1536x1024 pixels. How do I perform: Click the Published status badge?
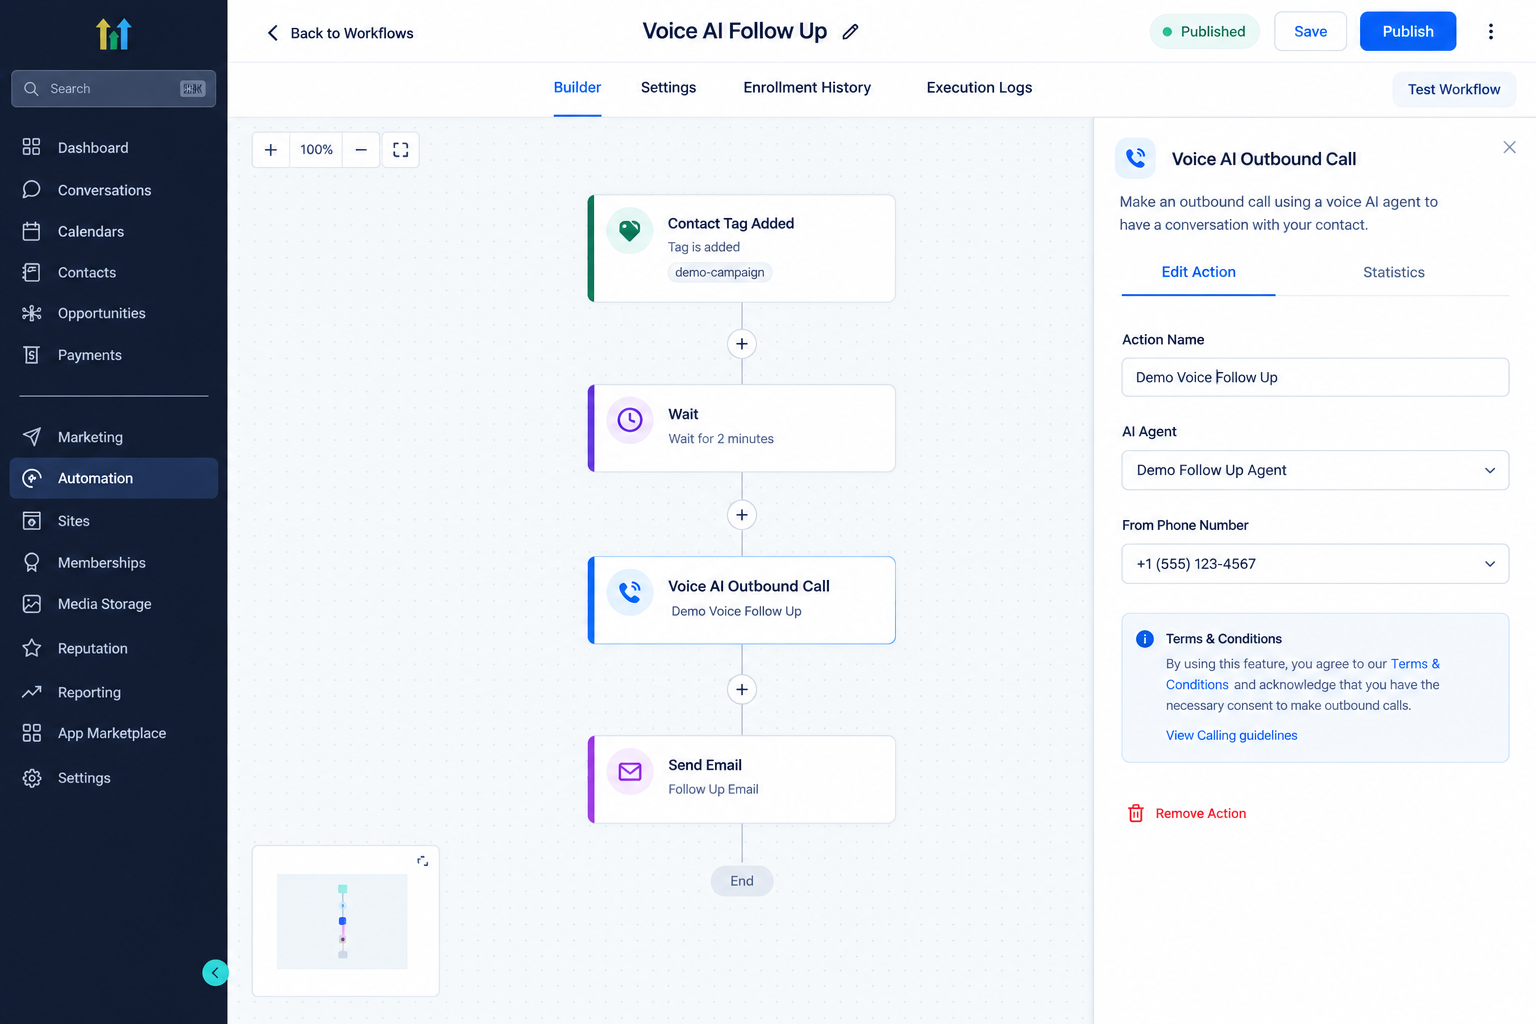click(1204, 32)
